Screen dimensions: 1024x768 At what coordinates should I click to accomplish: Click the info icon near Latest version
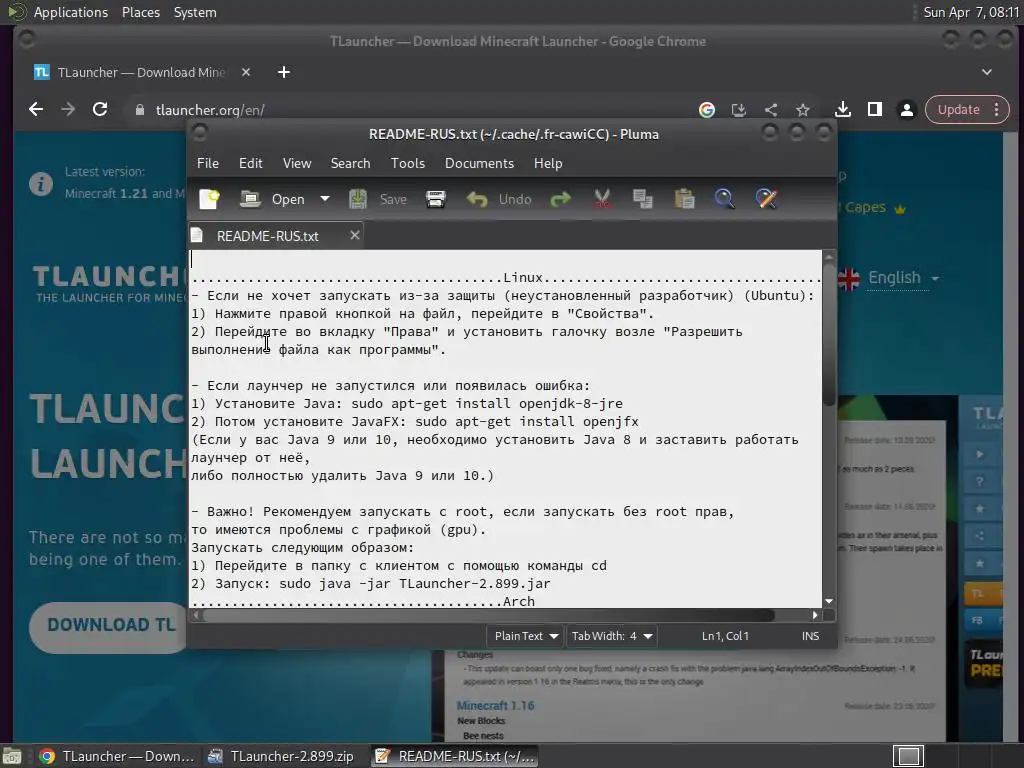pos(41,184)
